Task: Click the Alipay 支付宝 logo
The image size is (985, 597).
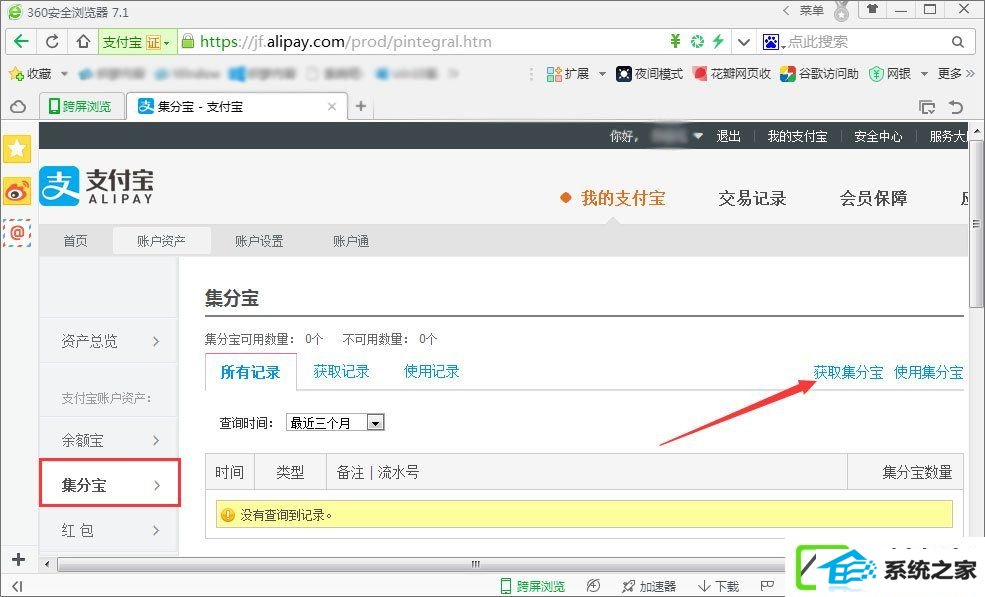Action: click(x=96, y=186)
